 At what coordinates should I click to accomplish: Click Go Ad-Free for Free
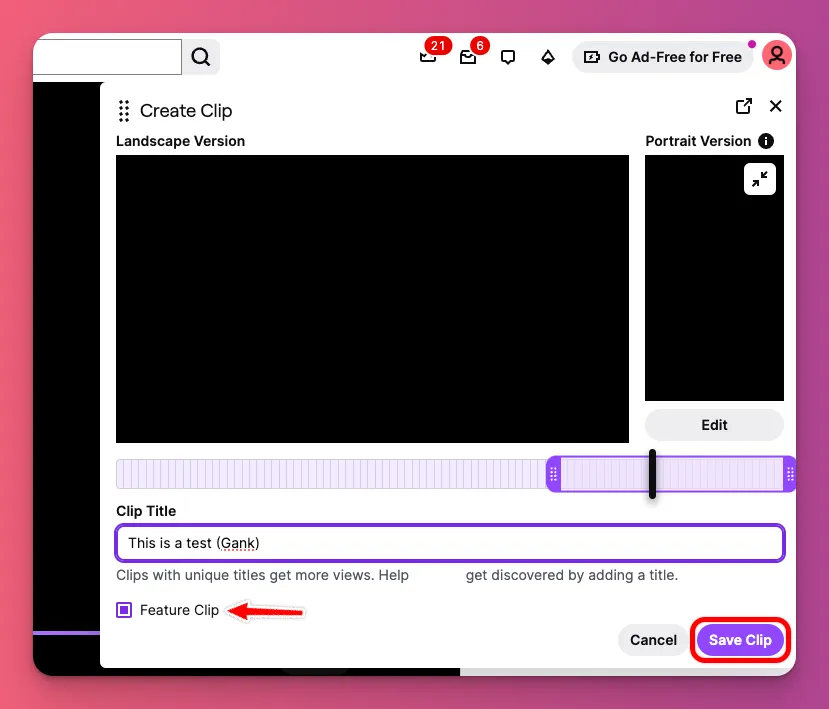[x=663, y=57]
